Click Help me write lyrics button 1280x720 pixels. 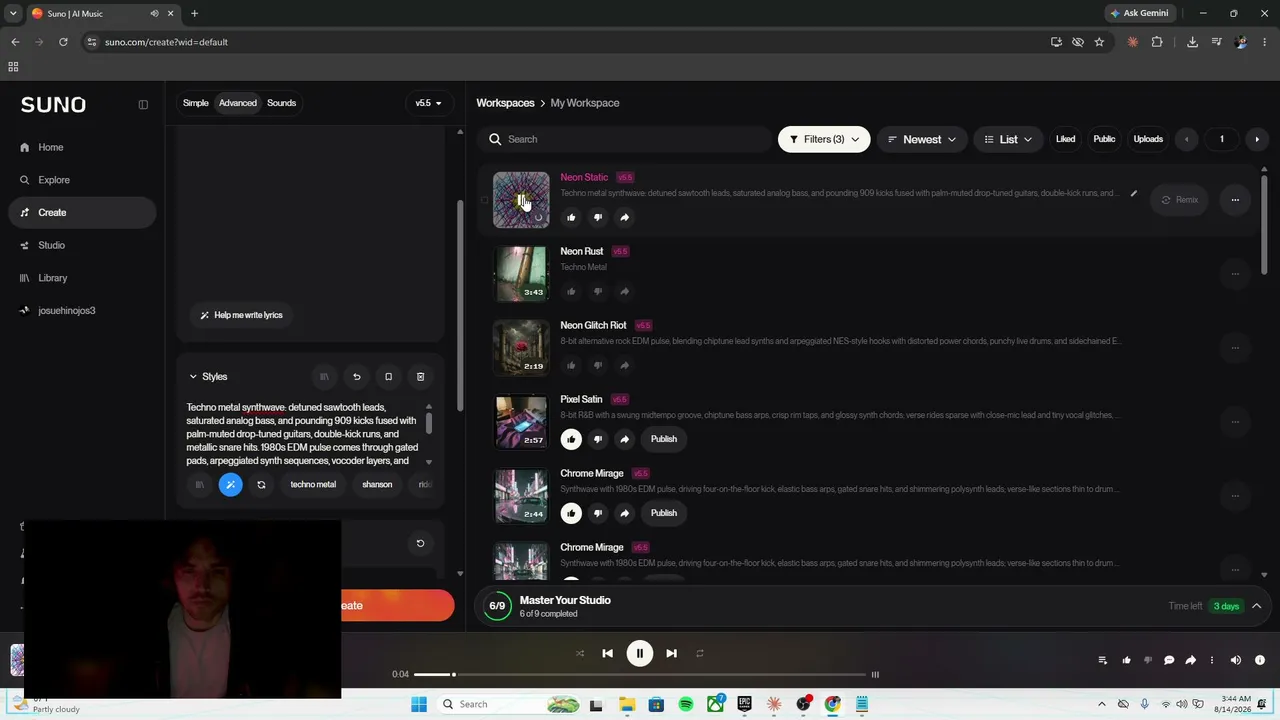(x=241, y=315)
